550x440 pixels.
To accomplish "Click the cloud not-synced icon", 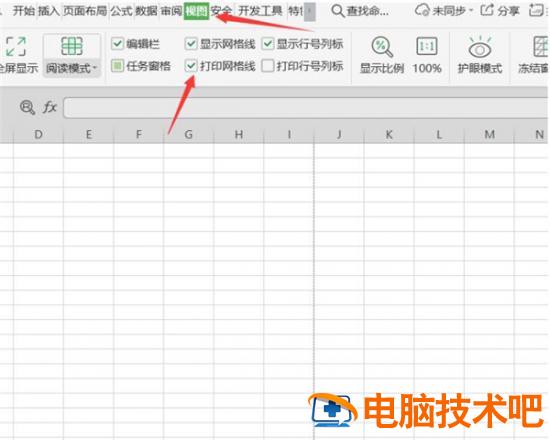I will click(422, 11).
